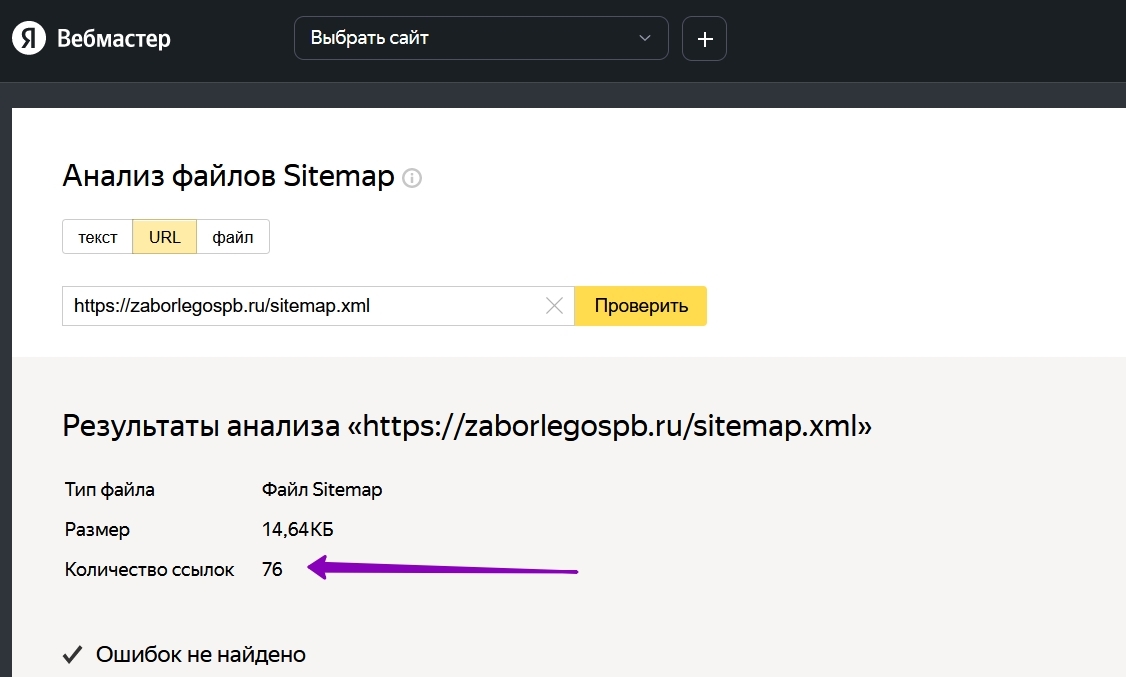Viewport: 1126px width, 677px height.
Task: Switch to the файл upload mode
Action: [x=233, y=237]
